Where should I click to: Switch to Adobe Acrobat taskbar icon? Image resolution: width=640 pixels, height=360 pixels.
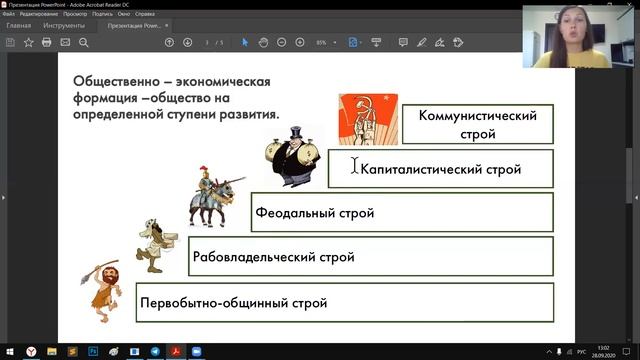[x=176, y=351]
